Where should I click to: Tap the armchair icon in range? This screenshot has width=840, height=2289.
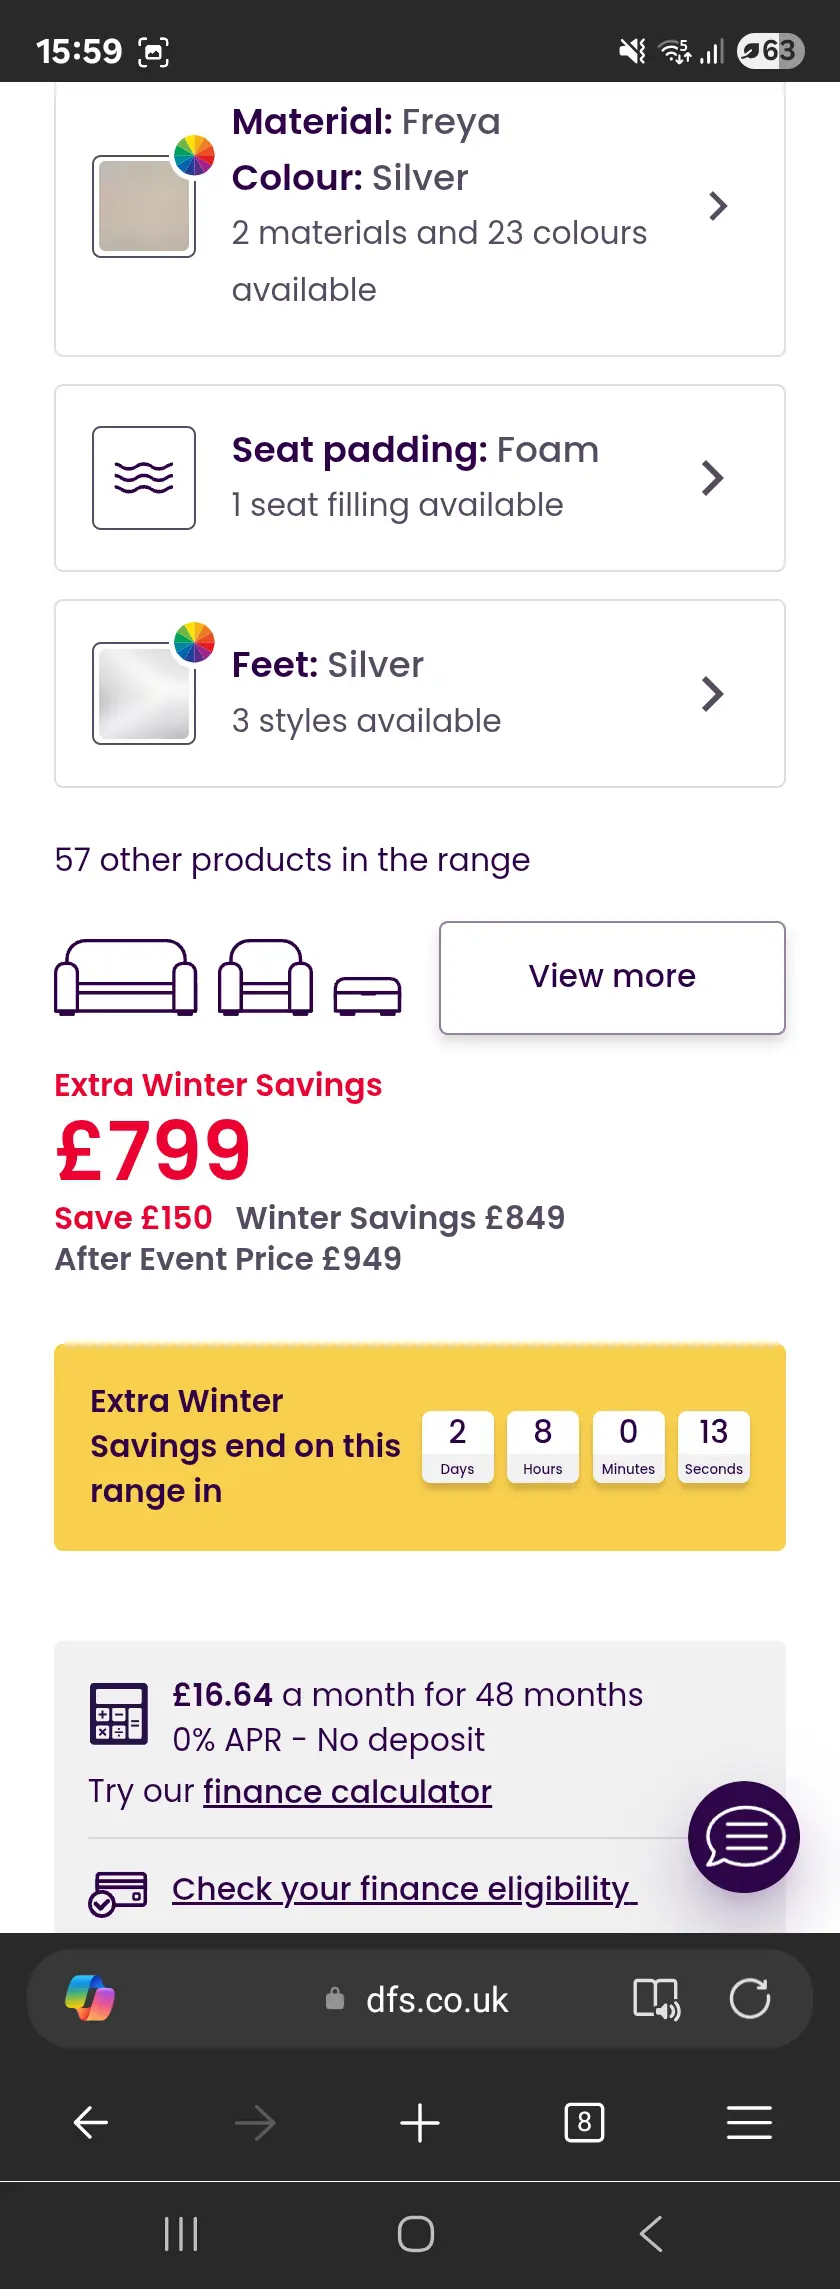(x=265, y=977)
